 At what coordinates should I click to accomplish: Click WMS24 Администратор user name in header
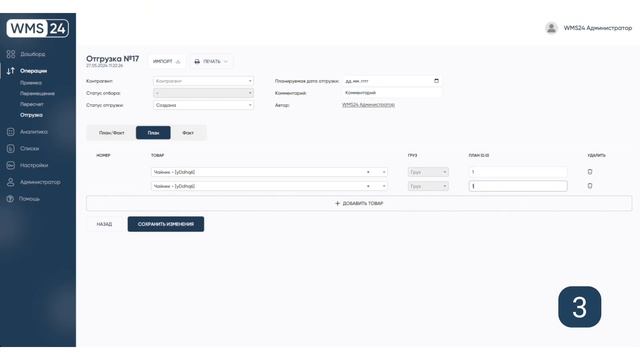coord(598,28)
